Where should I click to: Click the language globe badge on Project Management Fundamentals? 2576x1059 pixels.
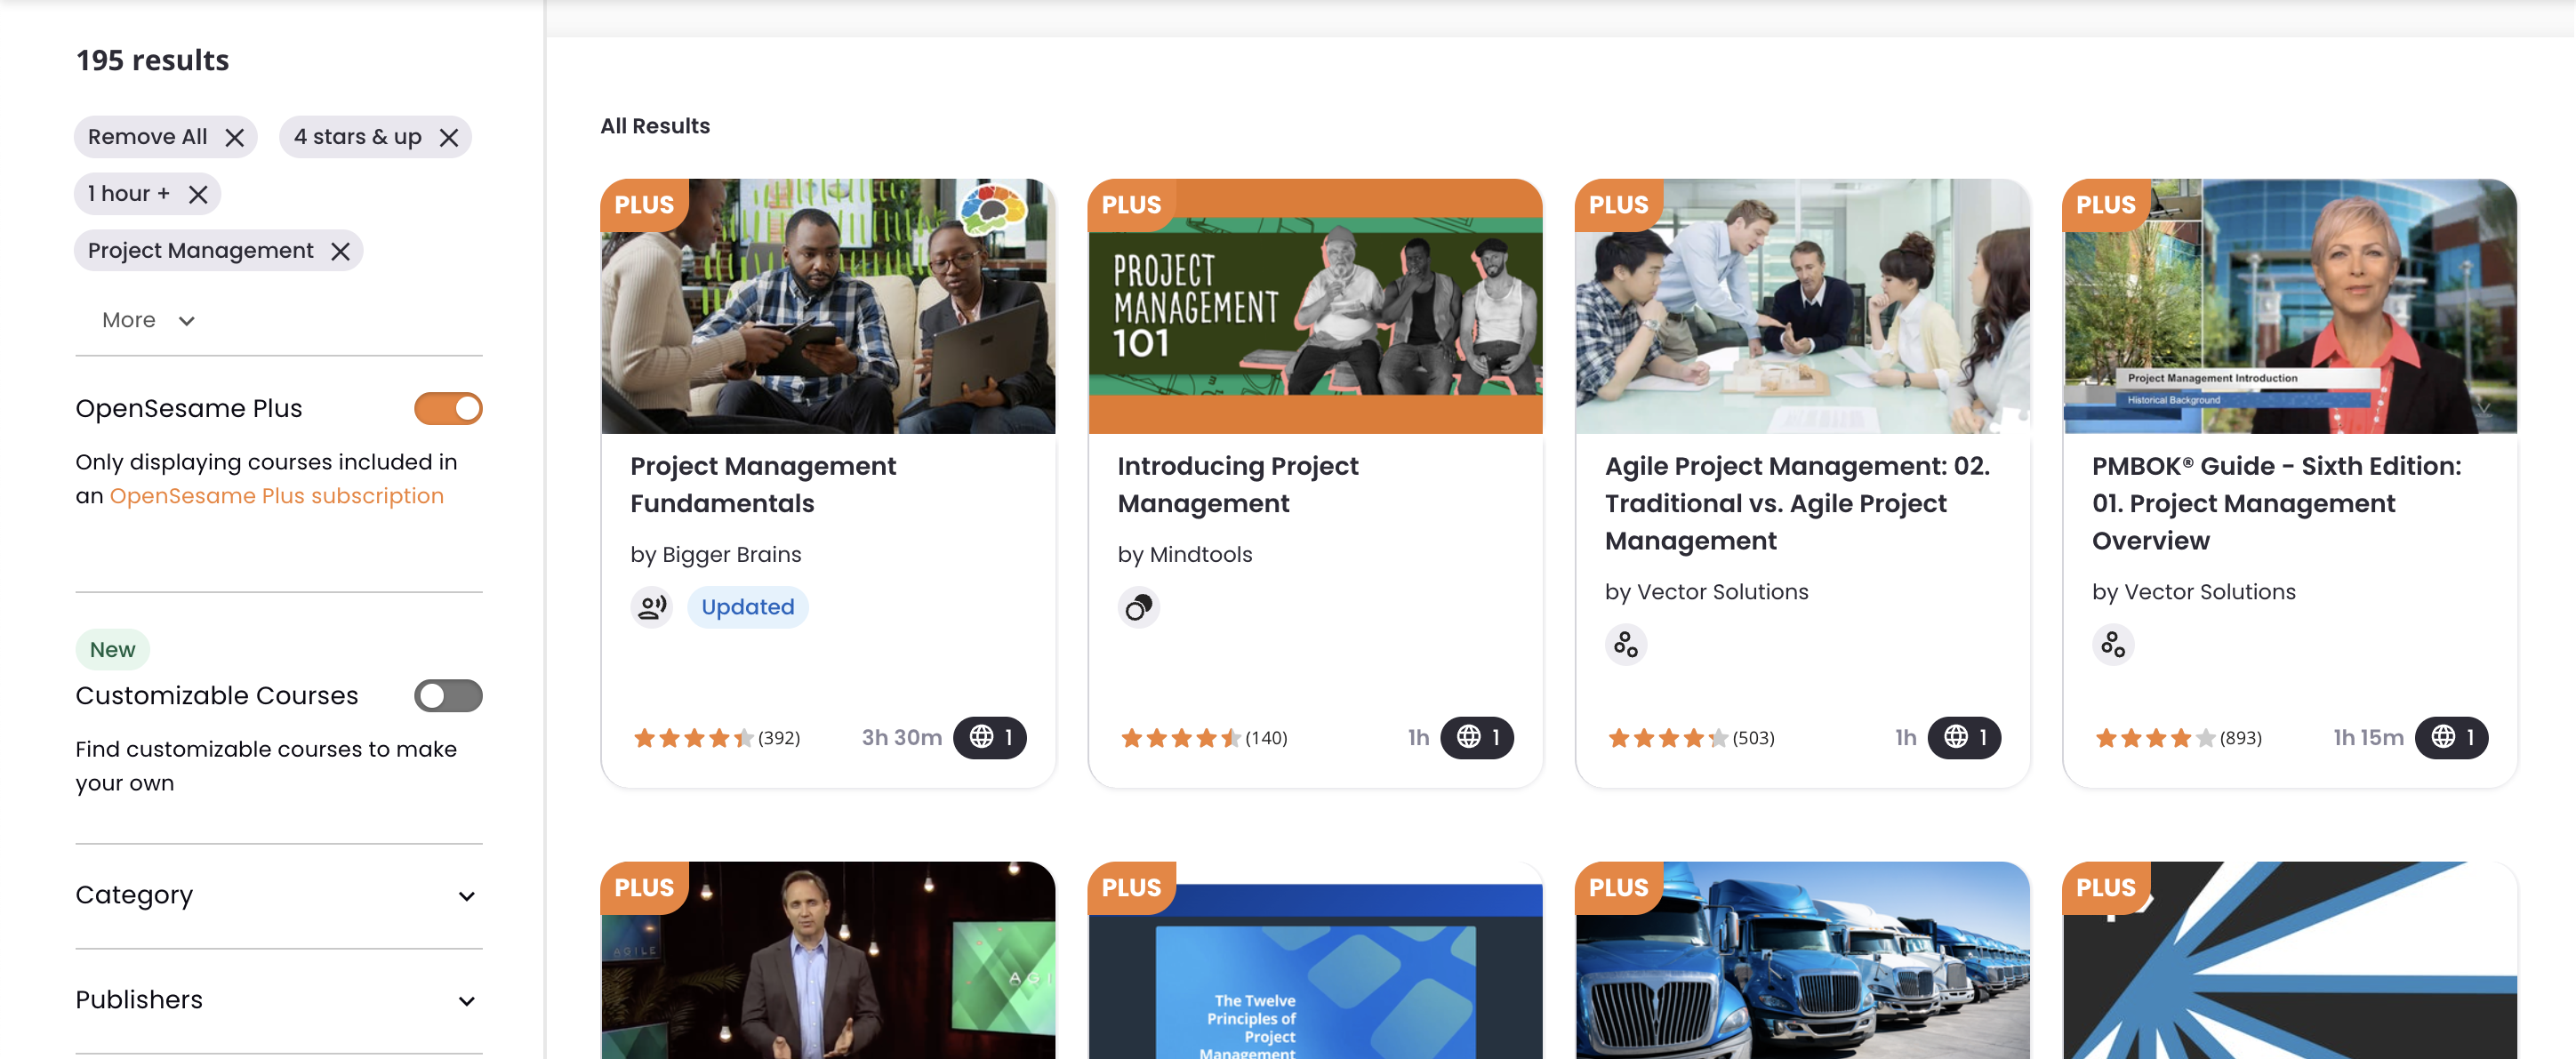point(990,738)
